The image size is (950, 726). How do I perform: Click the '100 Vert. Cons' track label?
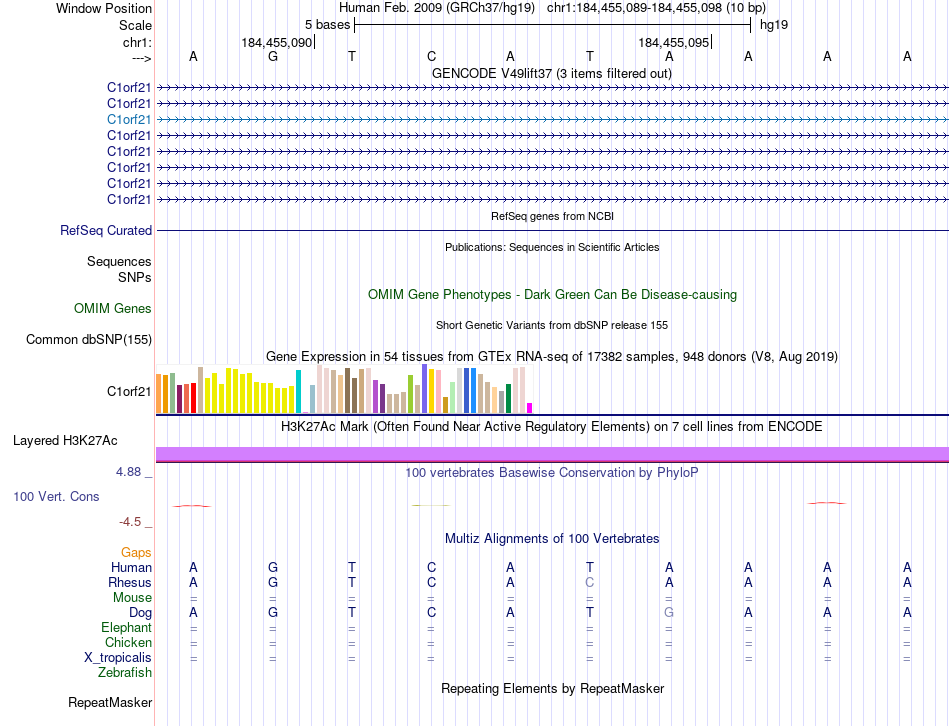click(56, 496)
